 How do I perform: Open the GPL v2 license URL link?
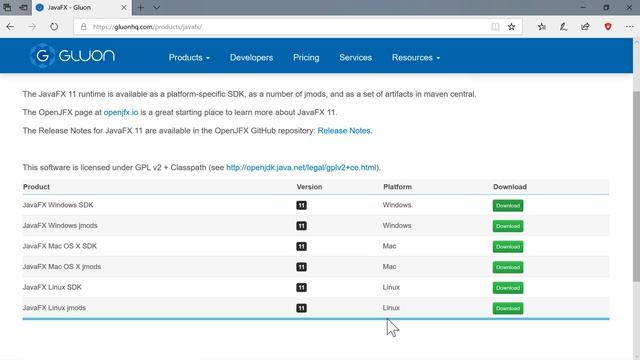(301, 167)
